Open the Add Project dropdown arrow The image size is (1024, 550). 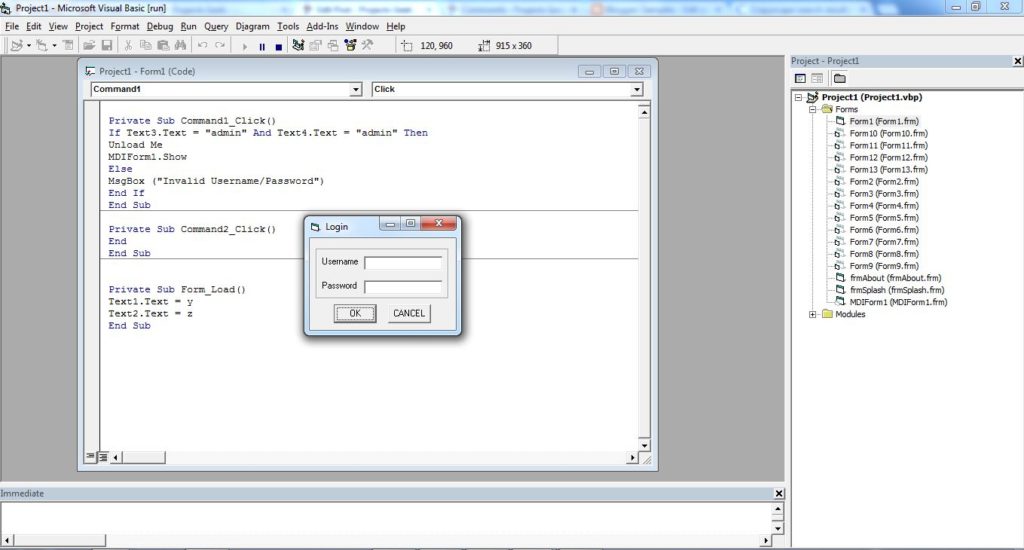29,46
